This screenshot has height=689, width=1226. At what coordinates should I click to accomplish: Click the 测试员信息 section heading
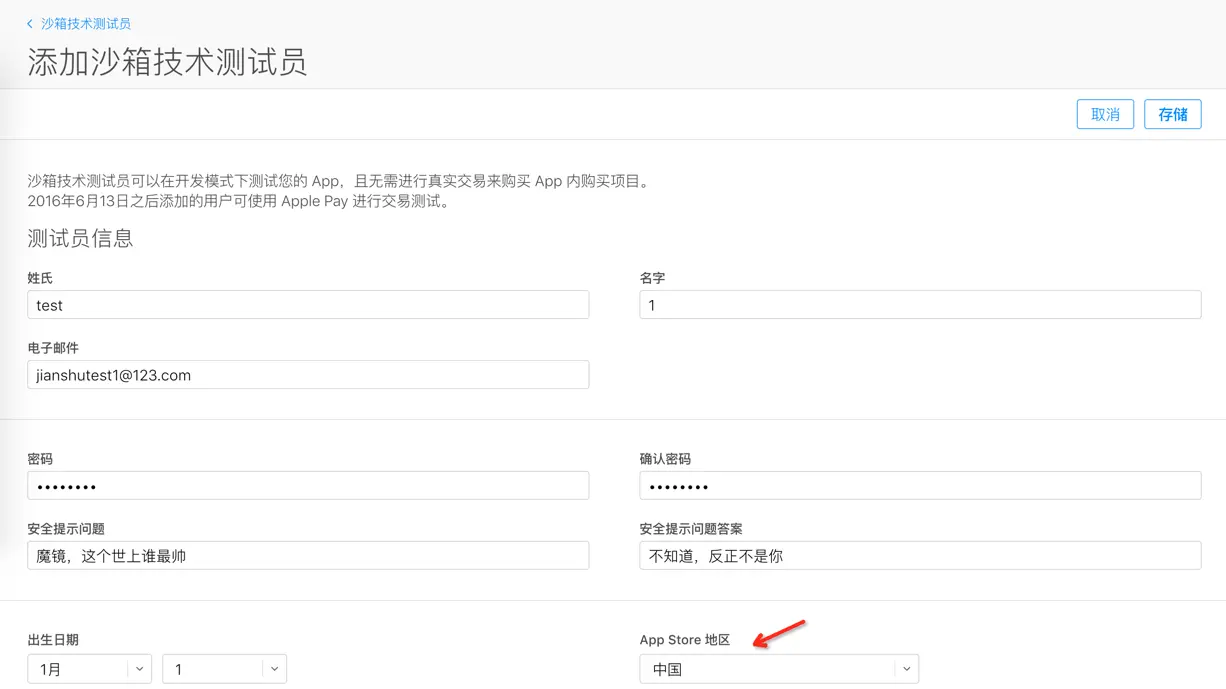80,239
